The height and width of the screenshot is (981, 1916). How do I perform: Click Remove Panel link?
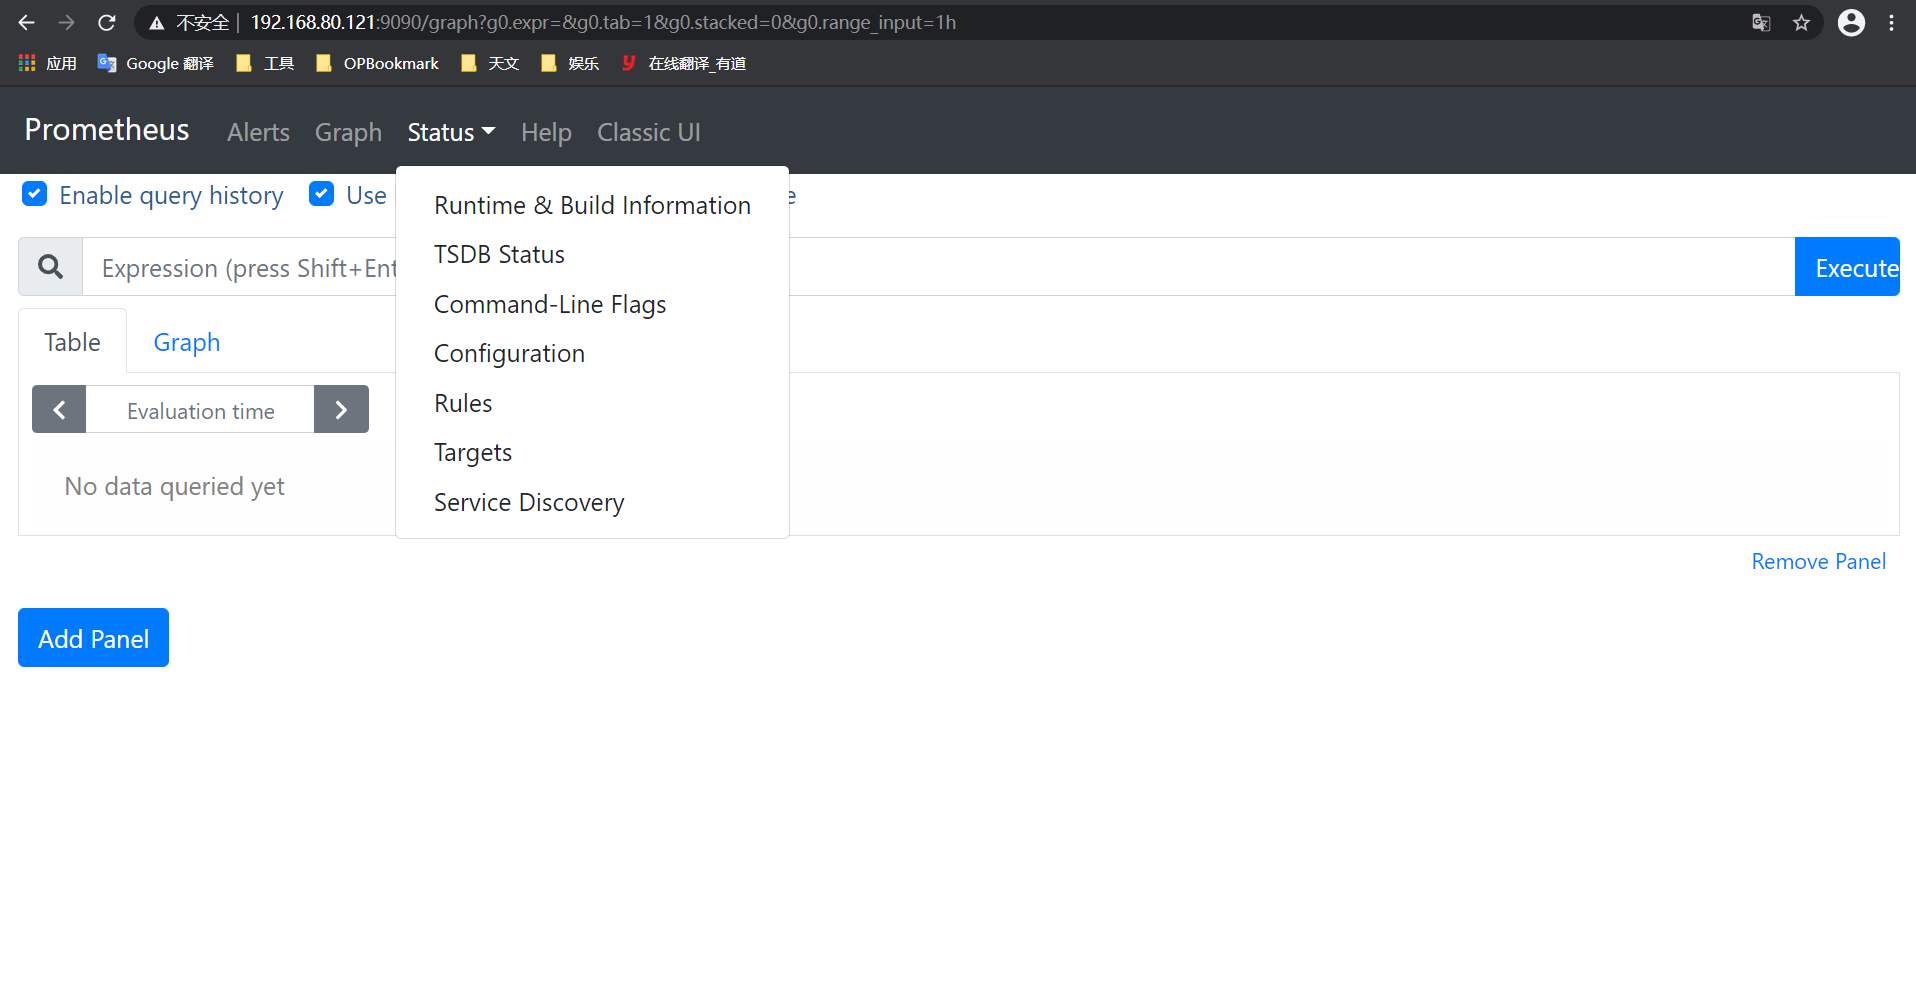(1818, 562)
